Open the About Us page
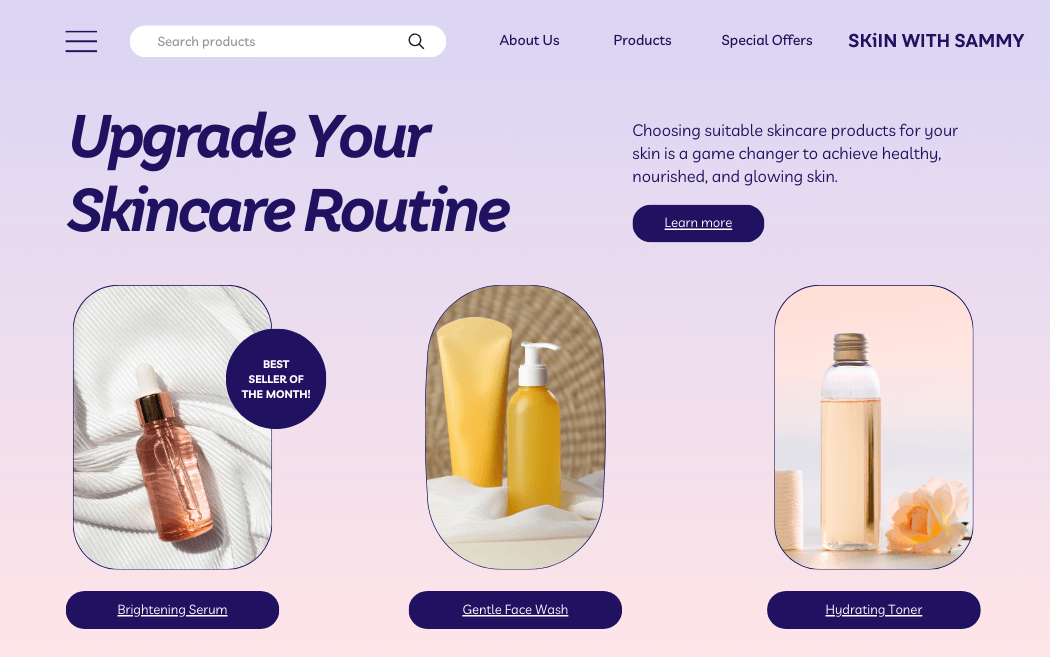This screenshot has height=657, width=1050. point(529,40)
